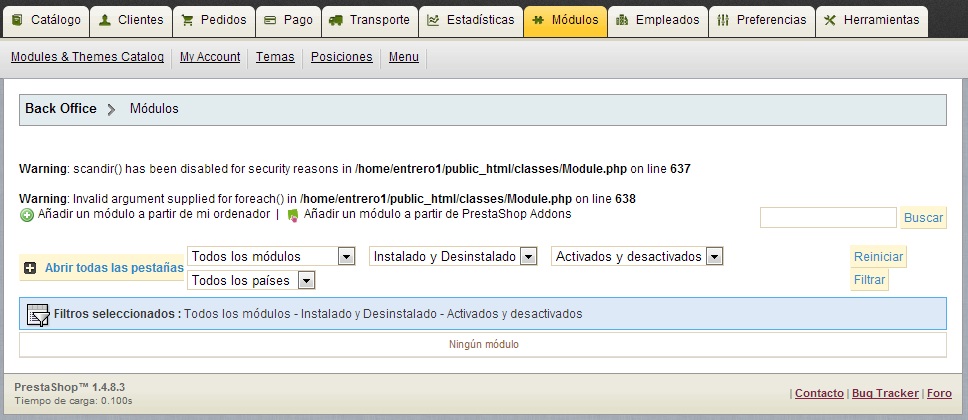Expand the Instalado y Desinstalado dropdown

point(453,256)
